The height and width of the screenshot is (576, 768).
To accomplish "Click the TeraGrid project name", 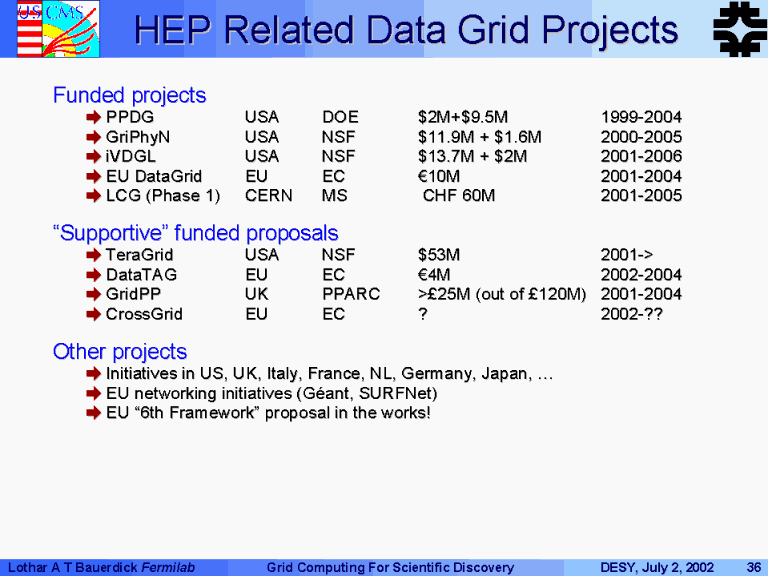I will 140,255.
